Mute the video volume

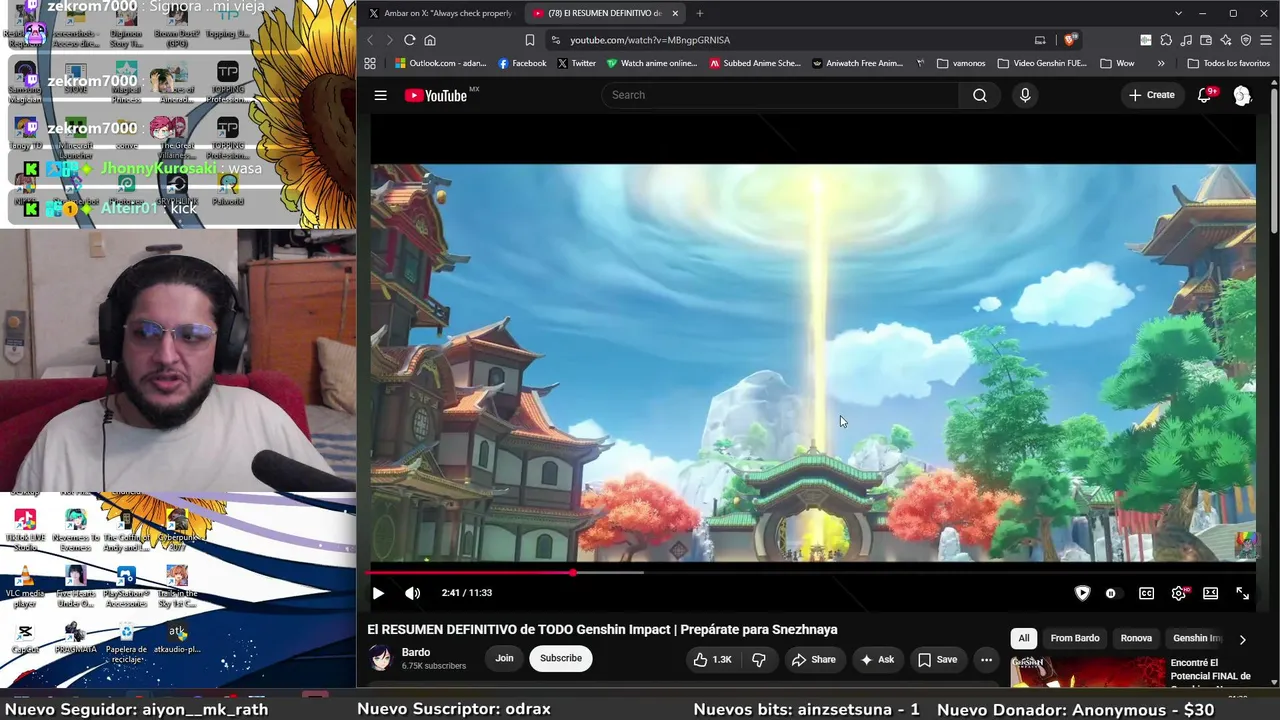pos(412,593)
